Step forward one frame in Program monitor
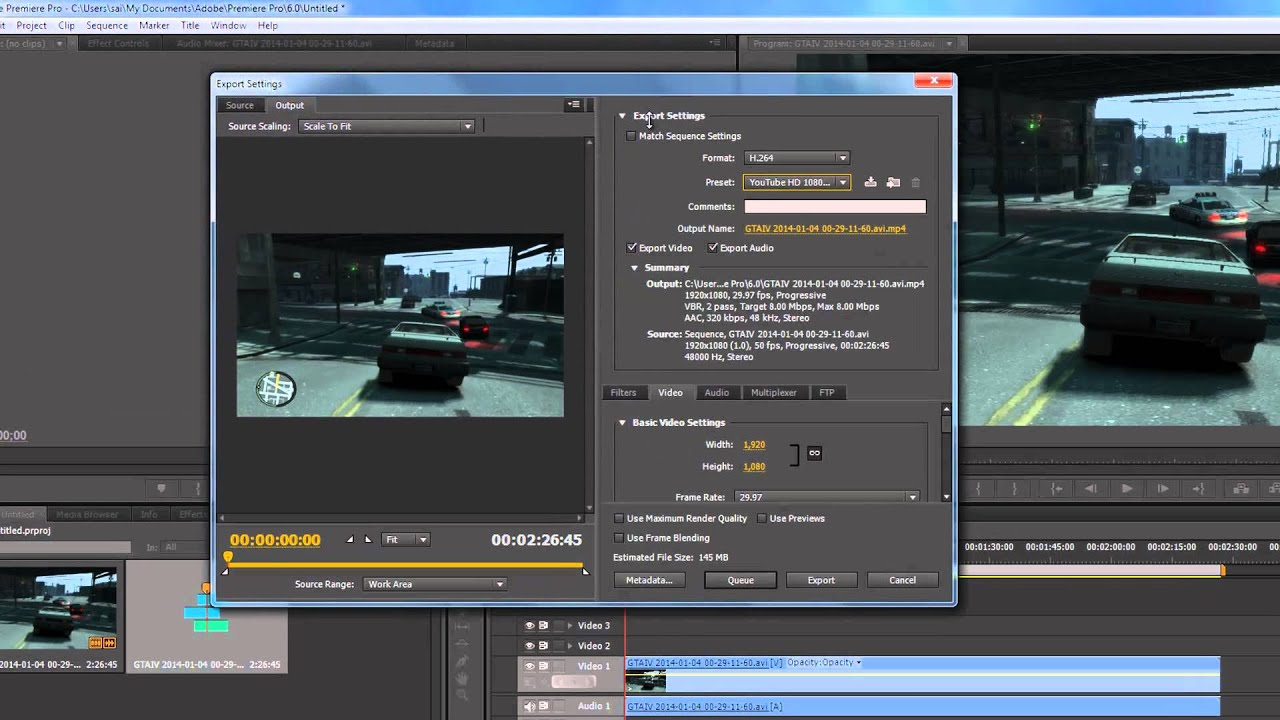 [x=1162, y=488]
